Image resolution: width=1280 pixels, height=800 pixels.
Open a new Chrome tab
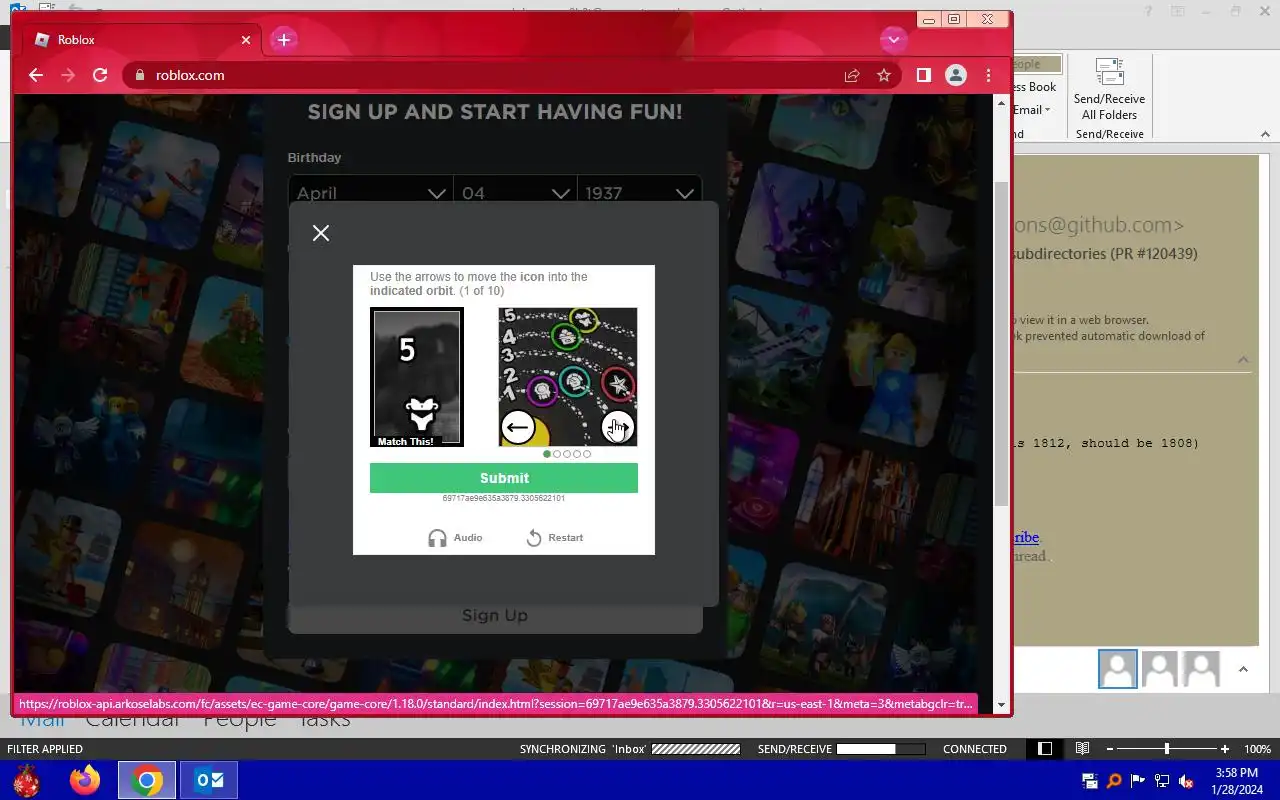284,40
